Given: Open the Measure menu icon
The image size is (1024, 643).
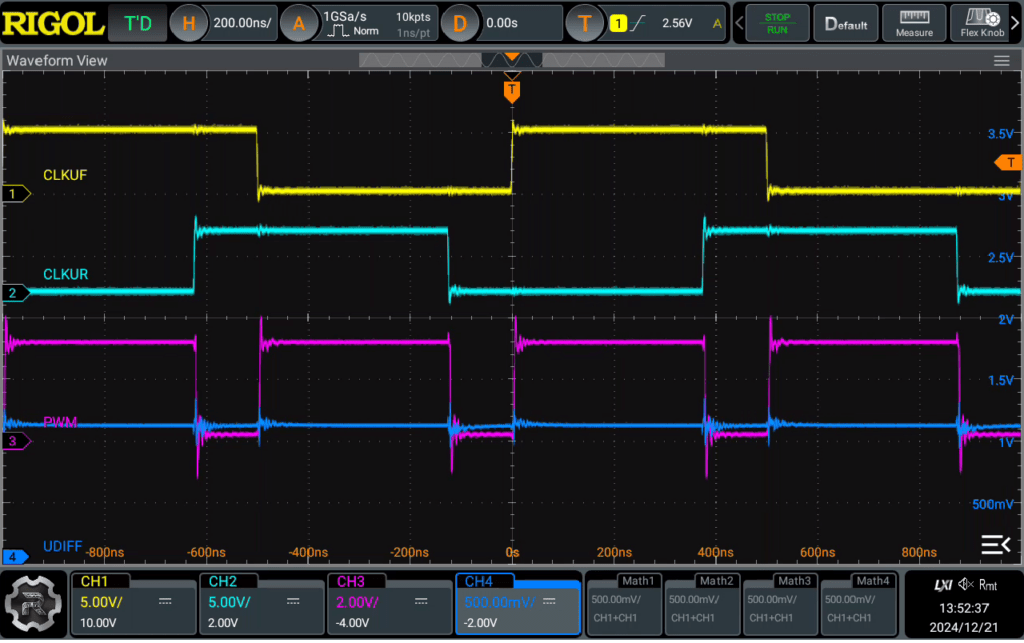Looking at the screenshot, I should pyautogui.click(x=914, y=24).
